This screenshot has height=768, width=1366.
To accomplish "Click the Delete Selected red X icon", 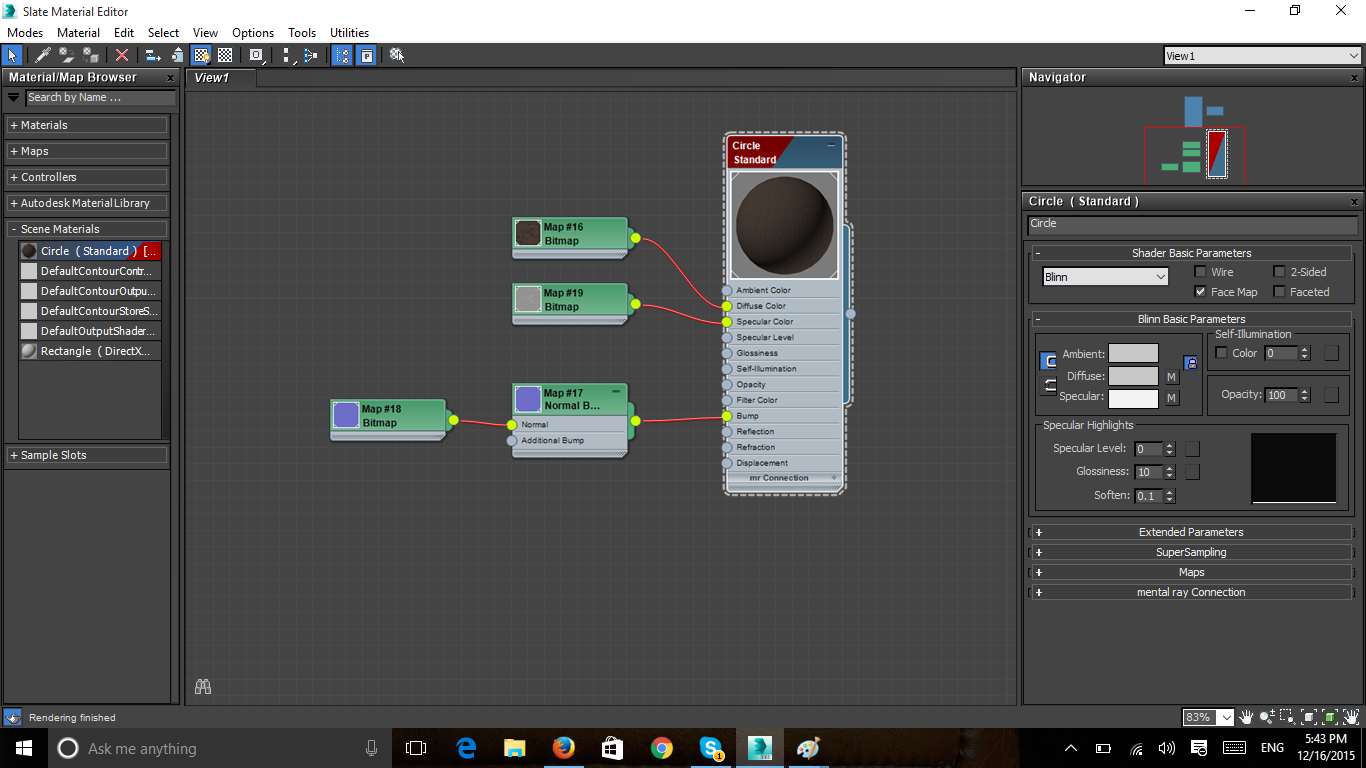I will 122,55.
